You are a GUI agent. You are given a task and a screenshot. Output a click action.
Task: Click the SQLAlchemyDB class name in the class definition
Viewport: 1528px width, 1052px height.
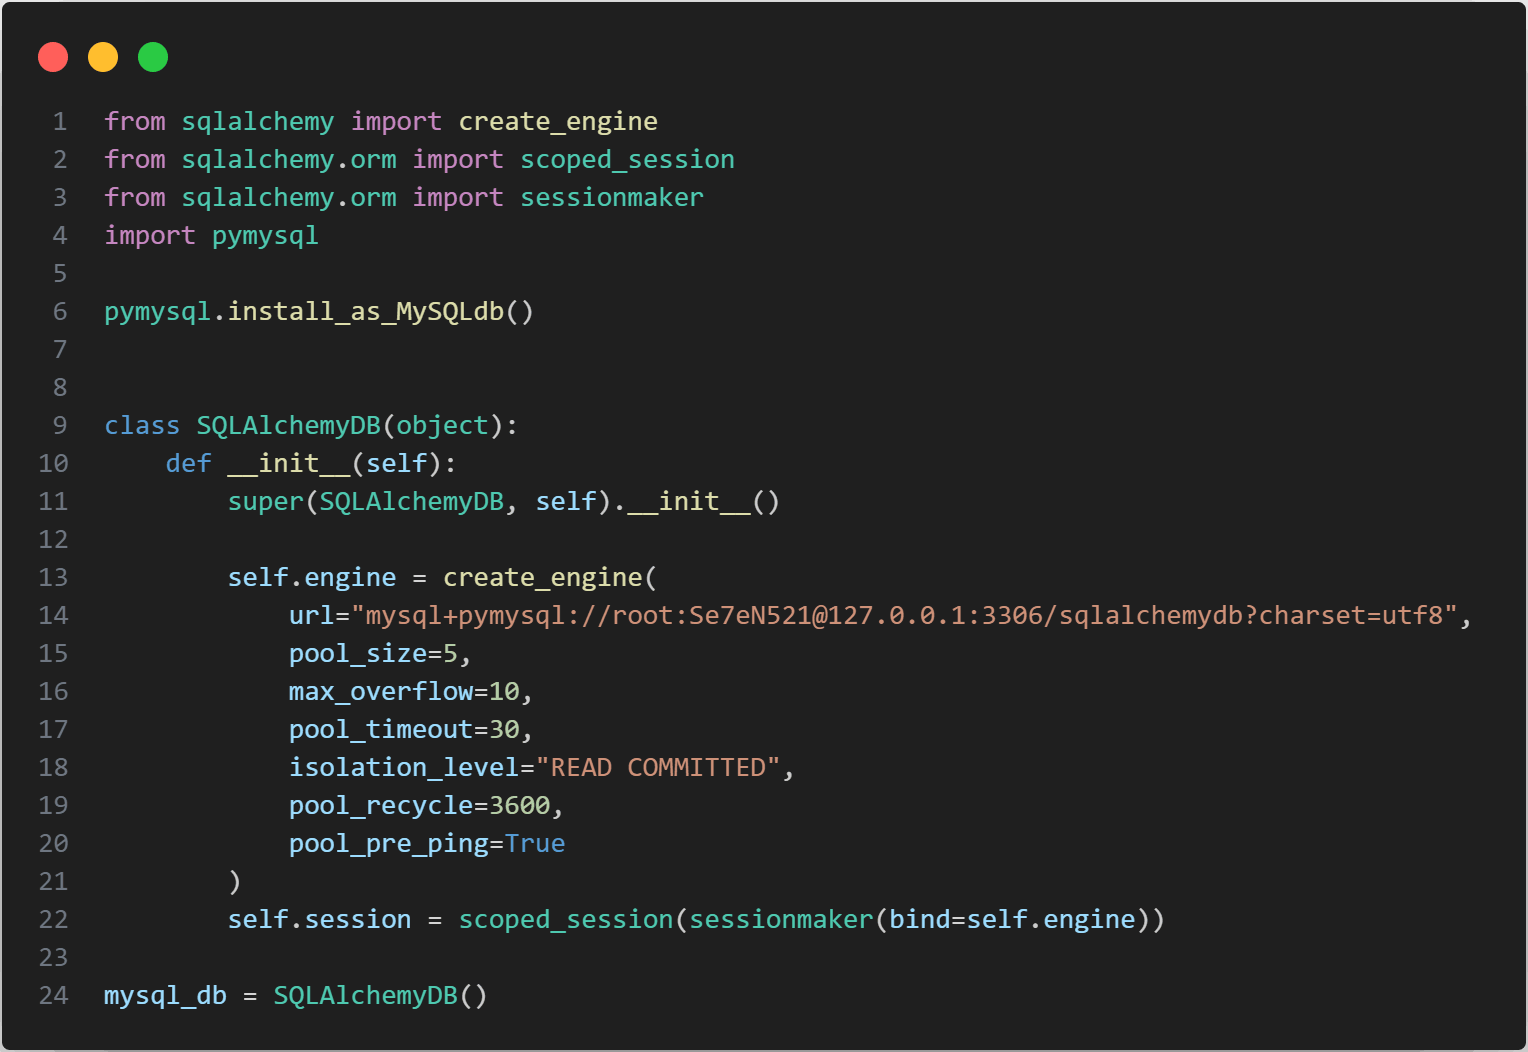pyautogui.click(x=288, y=425)
